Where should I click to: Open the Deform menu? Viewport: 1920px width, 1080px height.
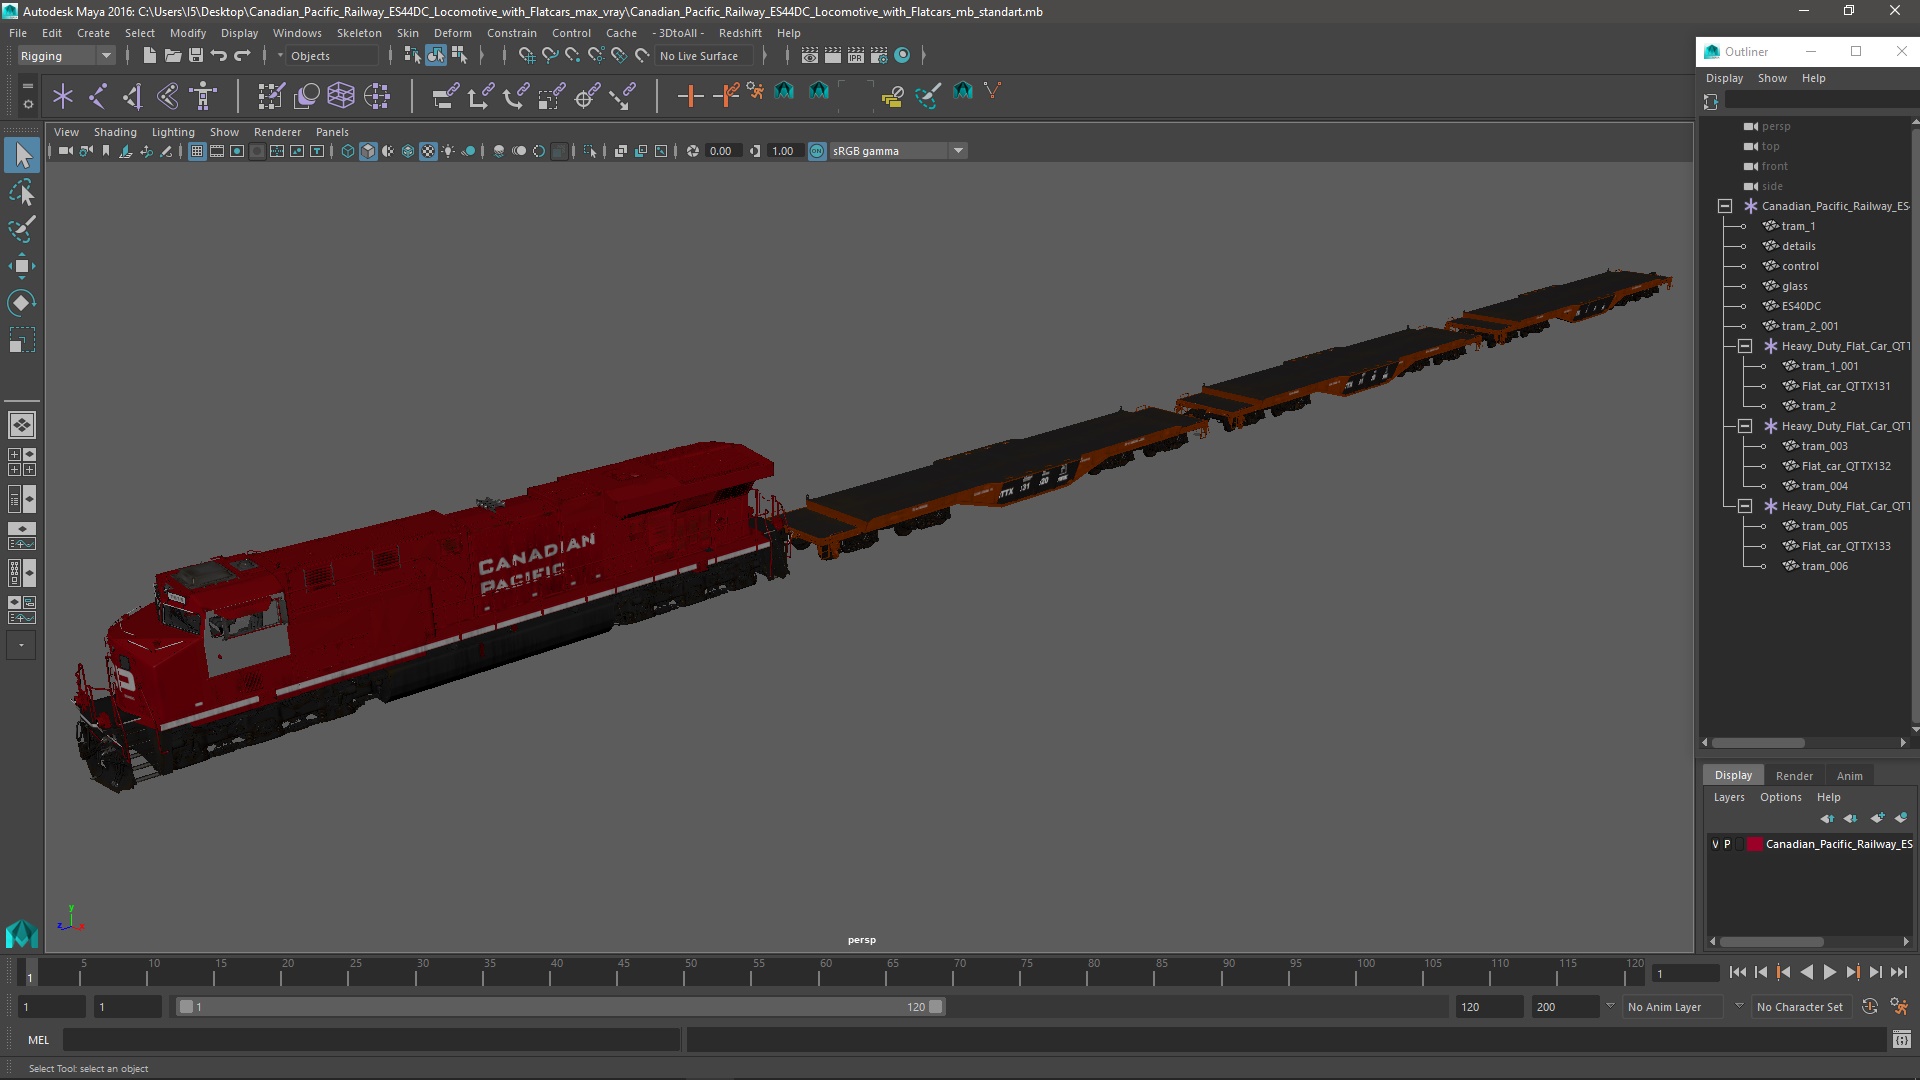coord(452,33)
